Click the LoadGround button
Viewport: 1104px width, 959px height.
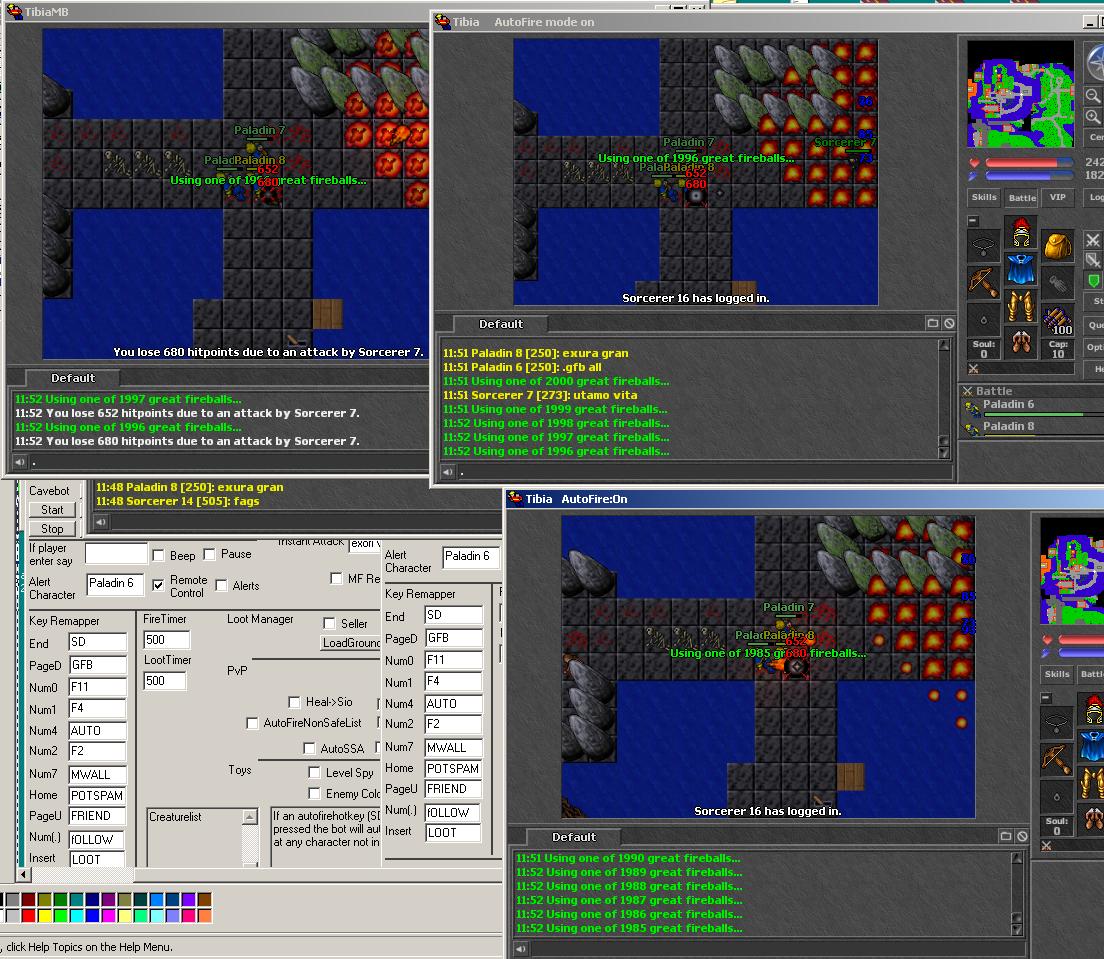click(351, 643)
